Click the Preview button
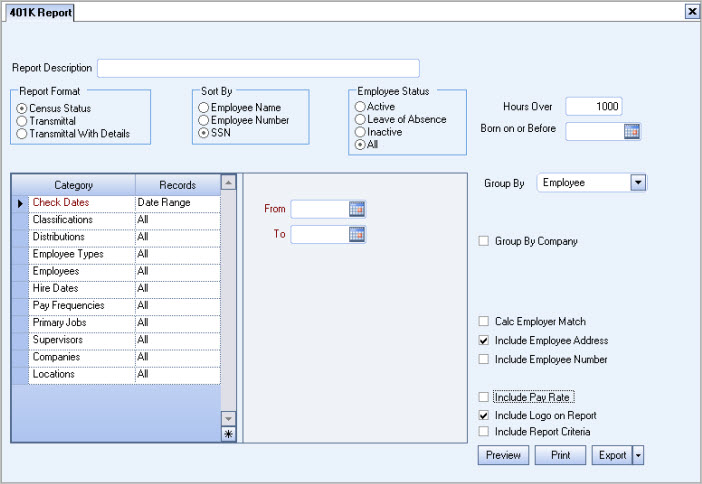Screen dimensions: 702x484 [503, 455]
